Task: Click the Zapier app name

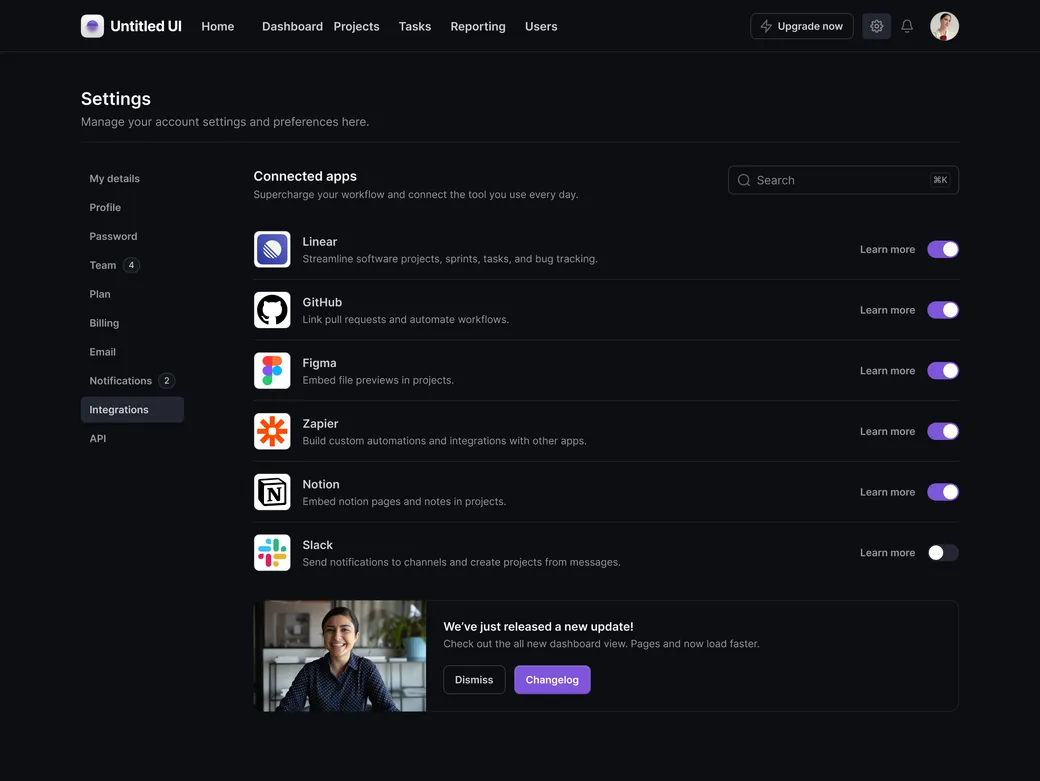Action: tap(320, 424)
